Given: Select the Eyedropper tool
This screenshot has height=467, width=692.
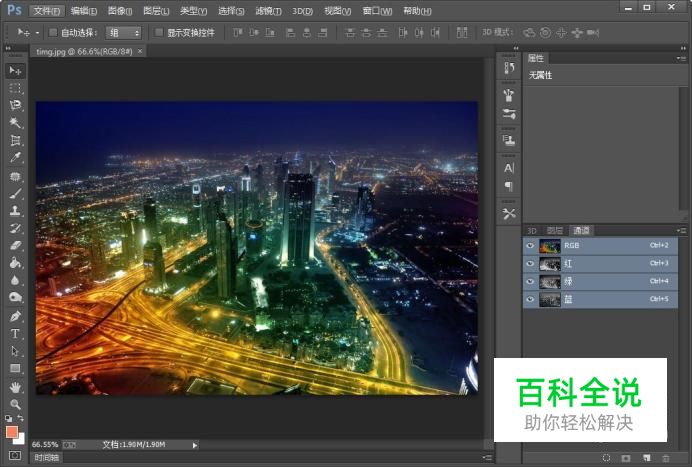Looking at the screenshot, I should pos(15,158).
